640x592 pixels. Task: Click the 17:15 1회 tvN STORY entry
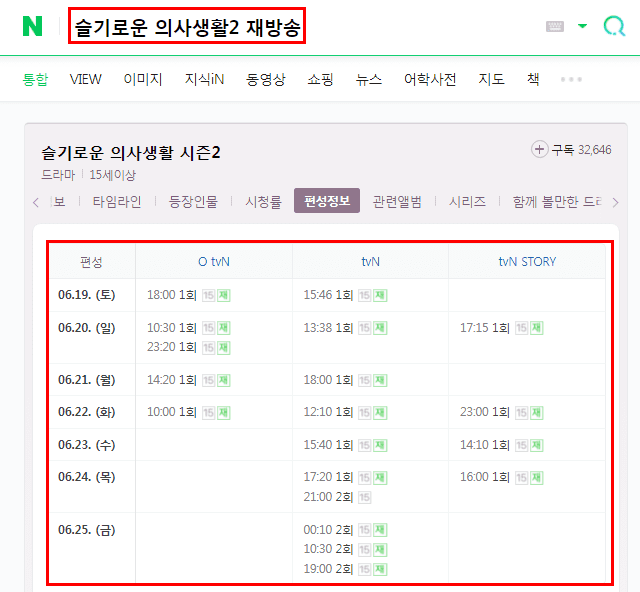point(485,327)
